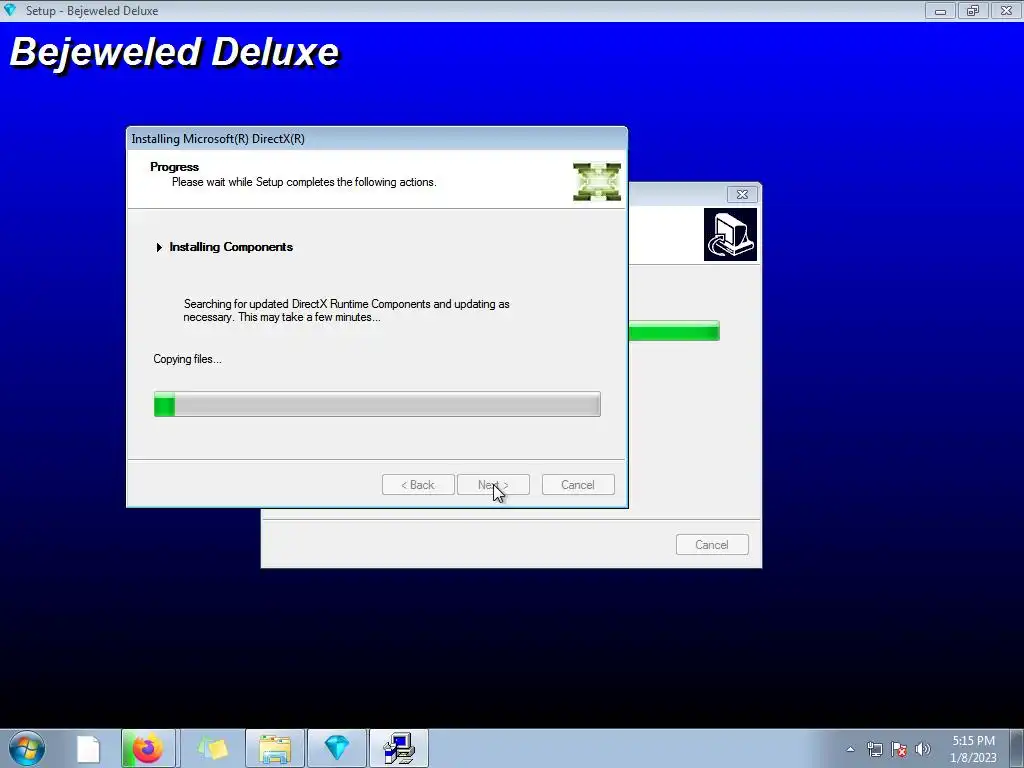This screenshot has width=1024, height=768.
Task: Cancel the DirectX installation
Action: pos(578,485)
